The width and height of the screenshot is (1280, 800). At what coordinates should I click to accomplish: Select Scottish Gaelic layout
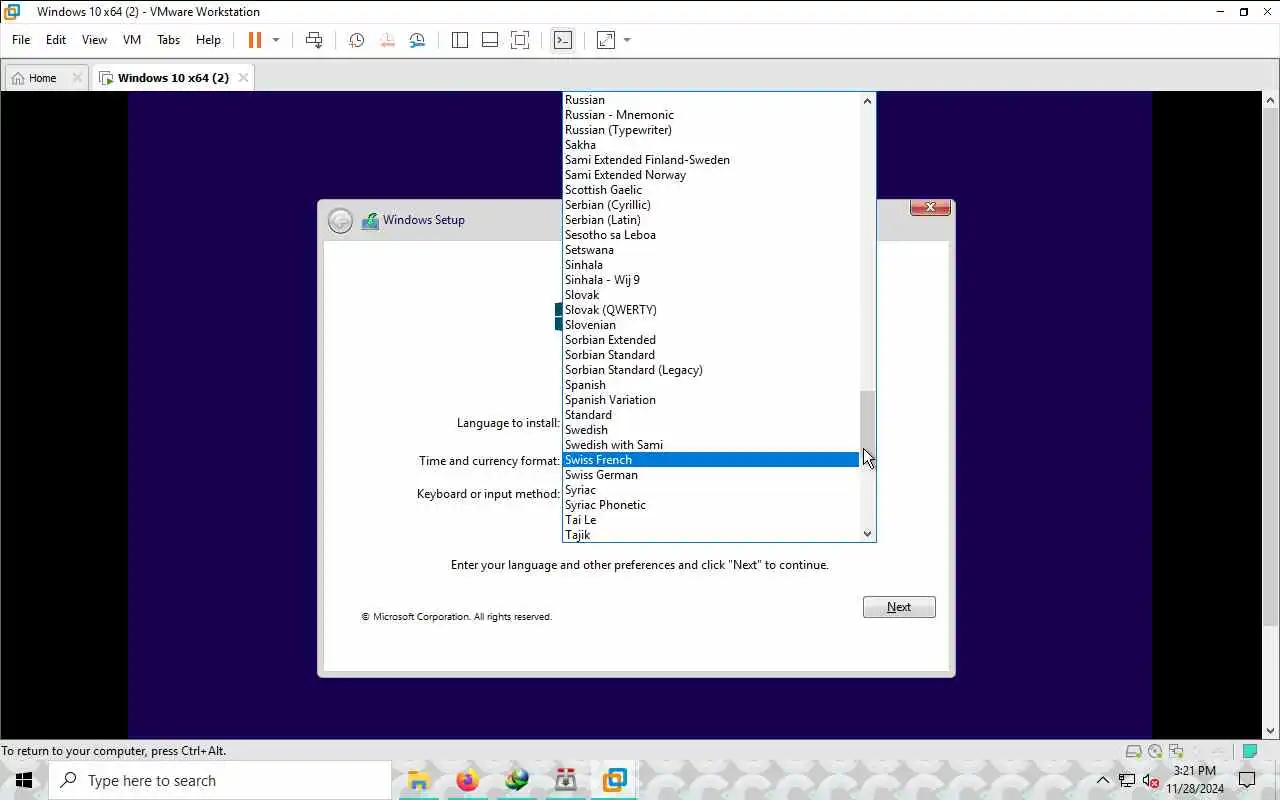pyautogui.click(x=710, y=190)
